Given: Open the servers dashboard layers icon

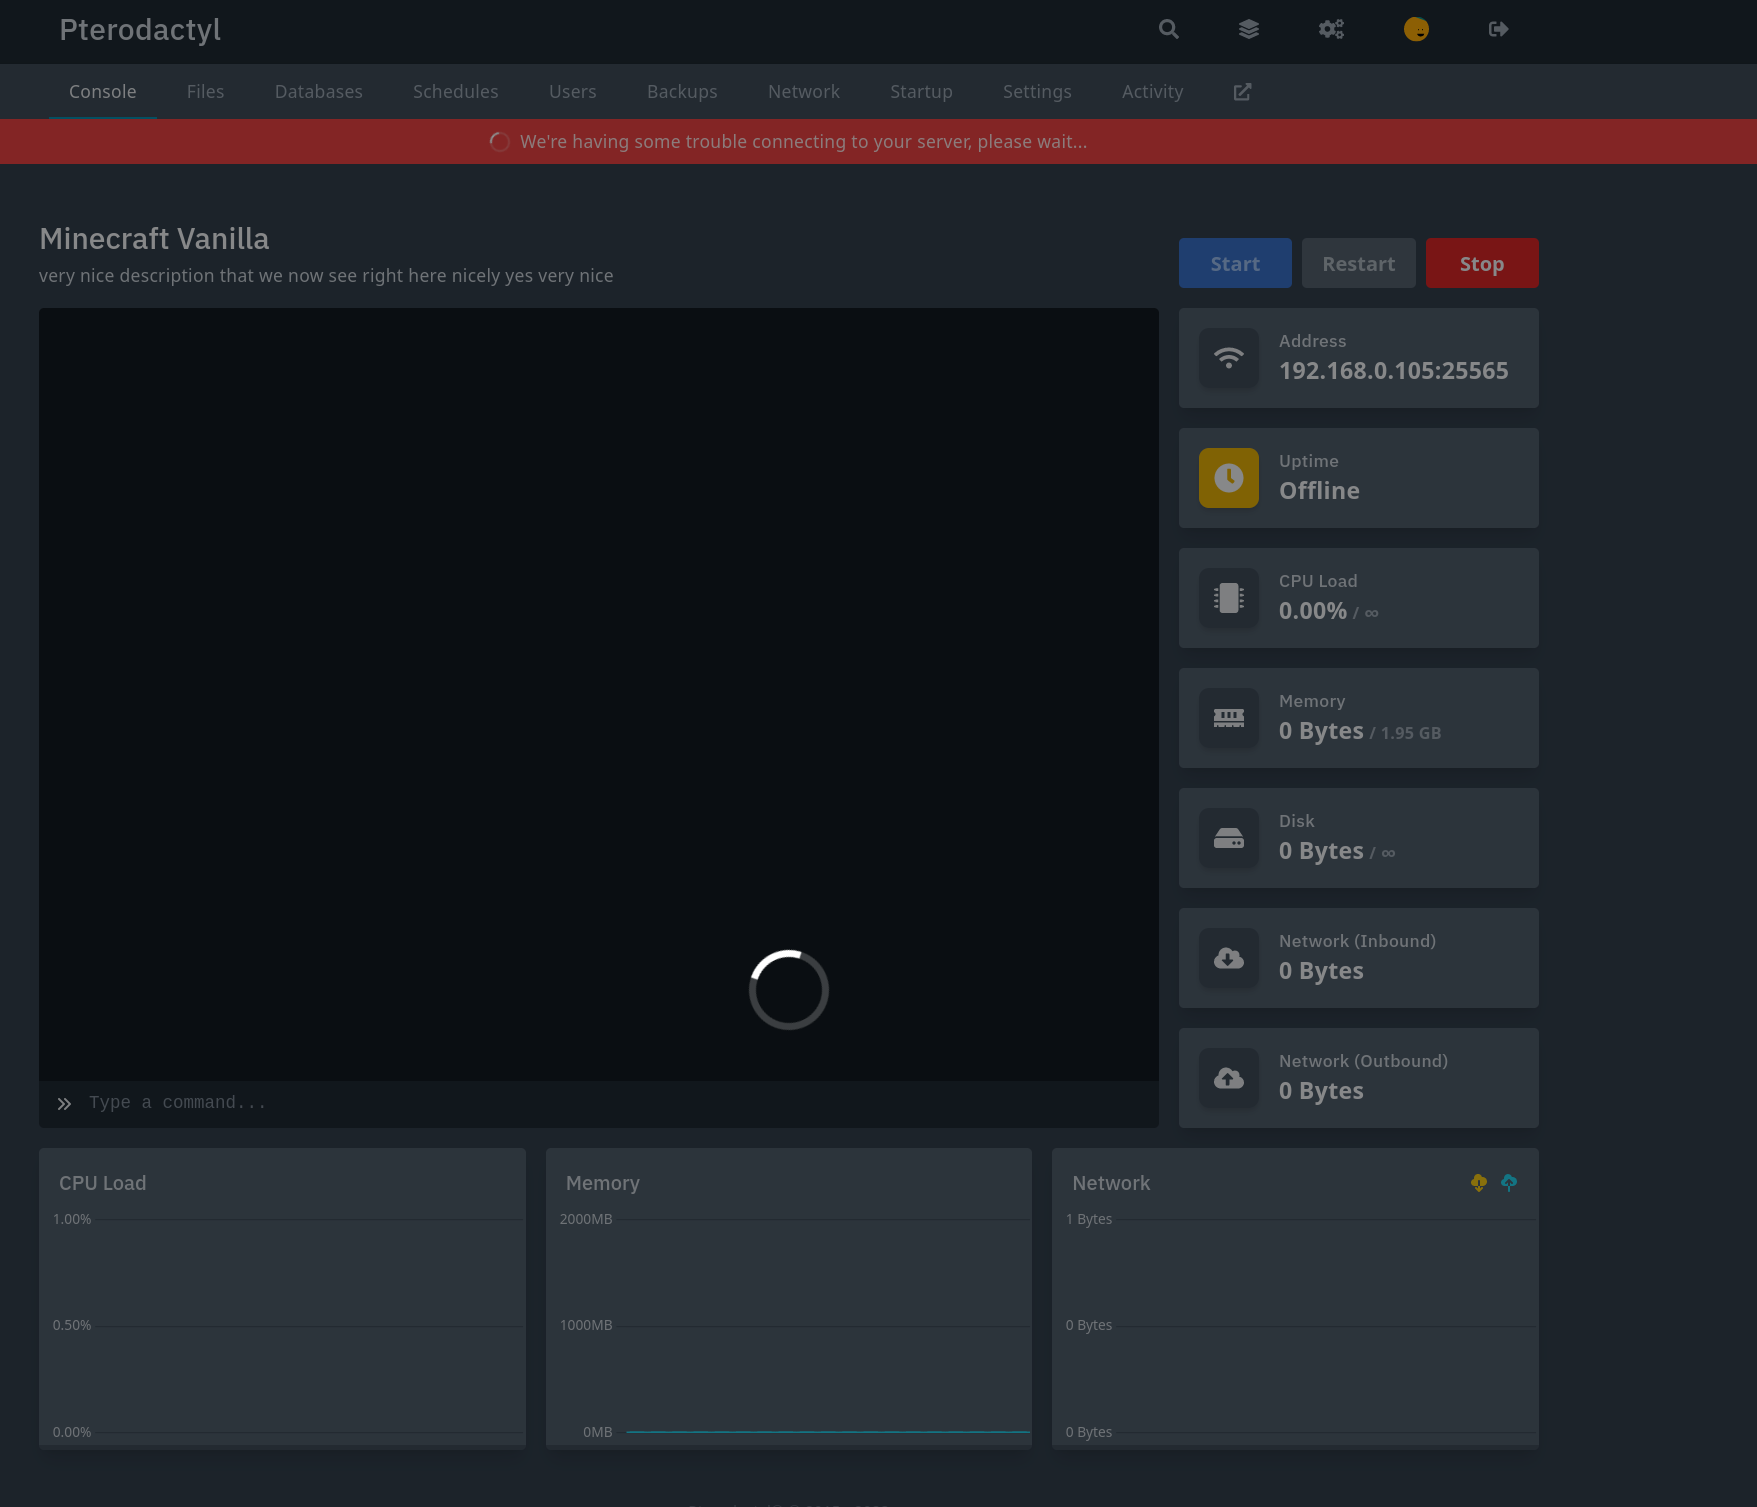Looking at the screenshot, I should coord(1249,30).
